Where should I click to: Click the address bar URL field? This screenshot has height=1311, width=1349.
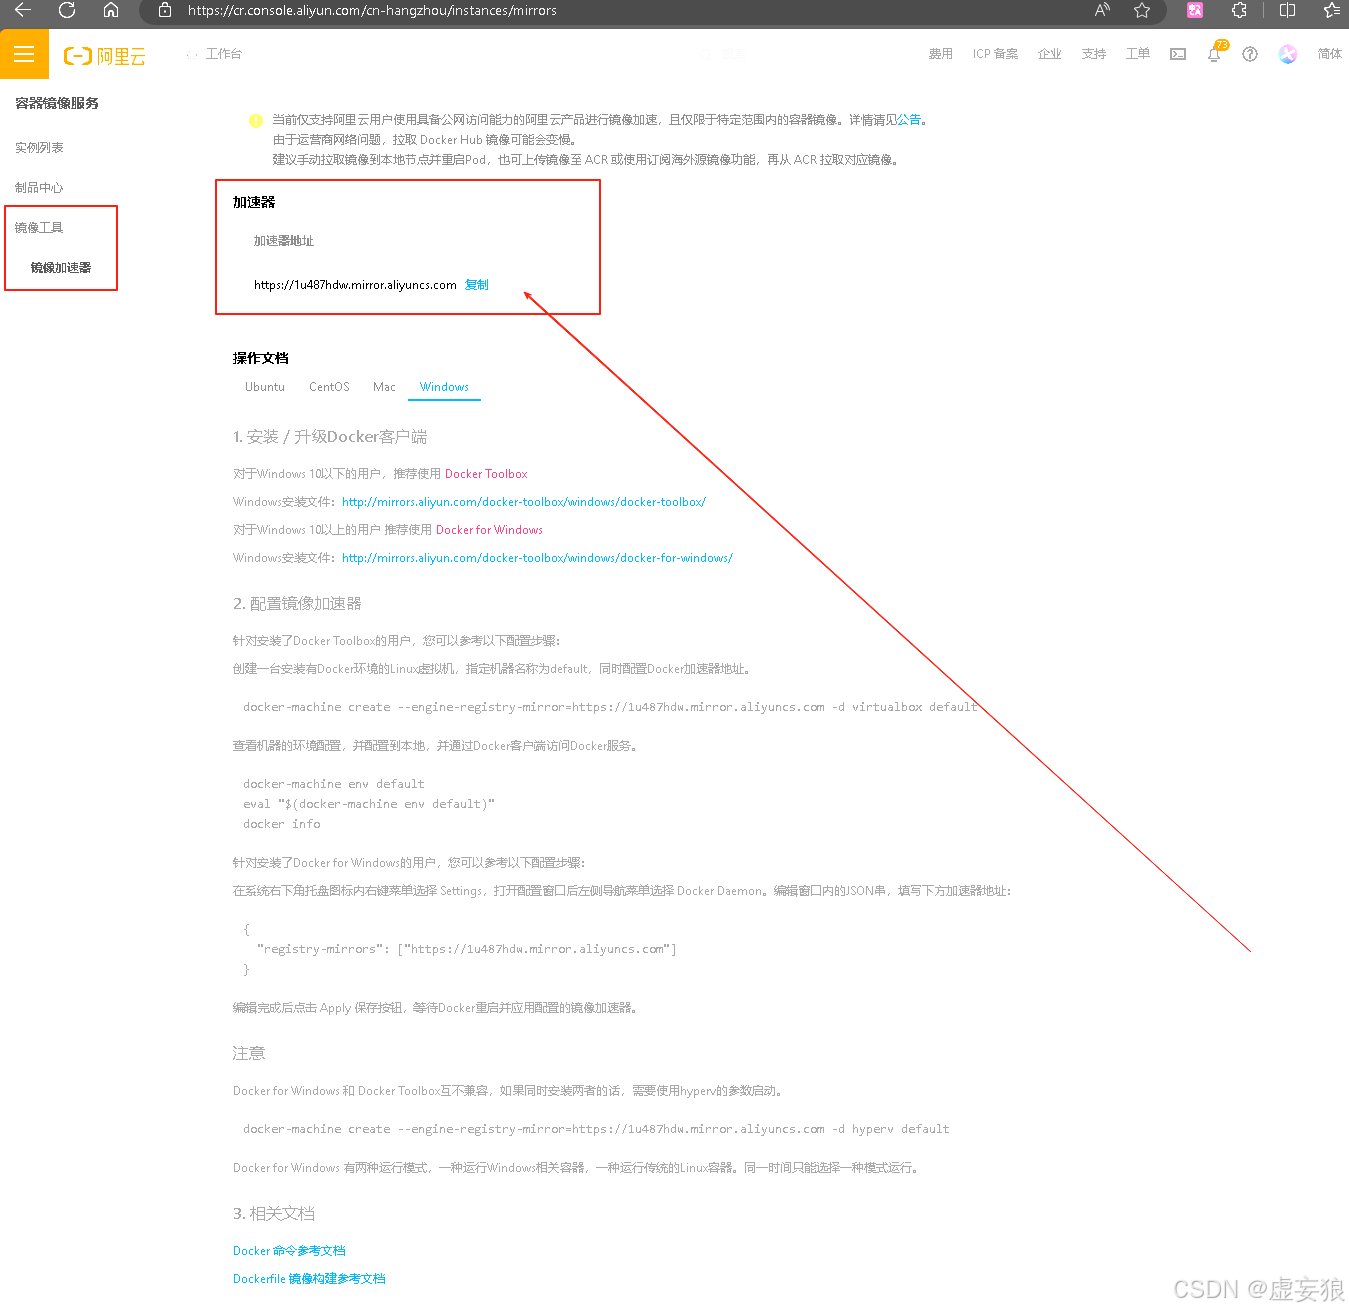click(372, 10)
